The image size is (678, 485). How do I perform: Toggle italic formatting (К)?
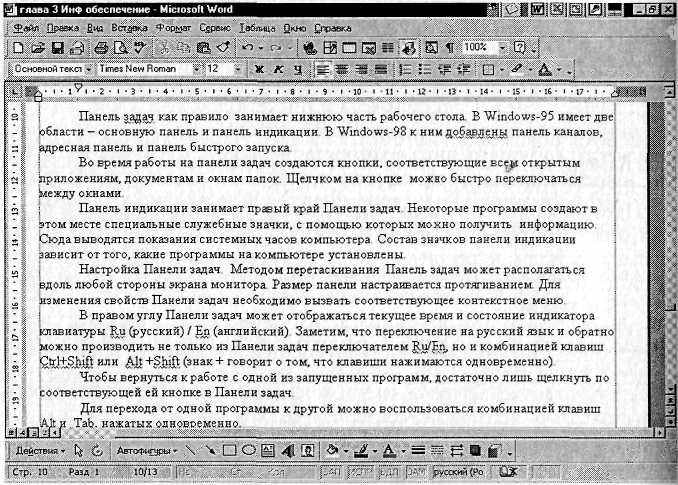coord(278,69)
